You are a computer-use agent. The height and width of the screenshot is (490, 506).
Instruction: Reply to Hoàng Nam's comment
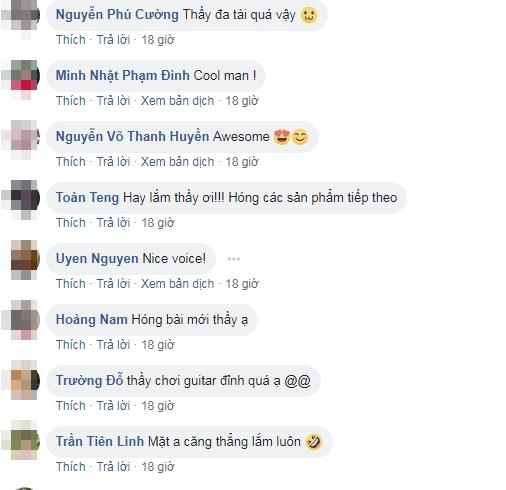(x=113, y=345)
